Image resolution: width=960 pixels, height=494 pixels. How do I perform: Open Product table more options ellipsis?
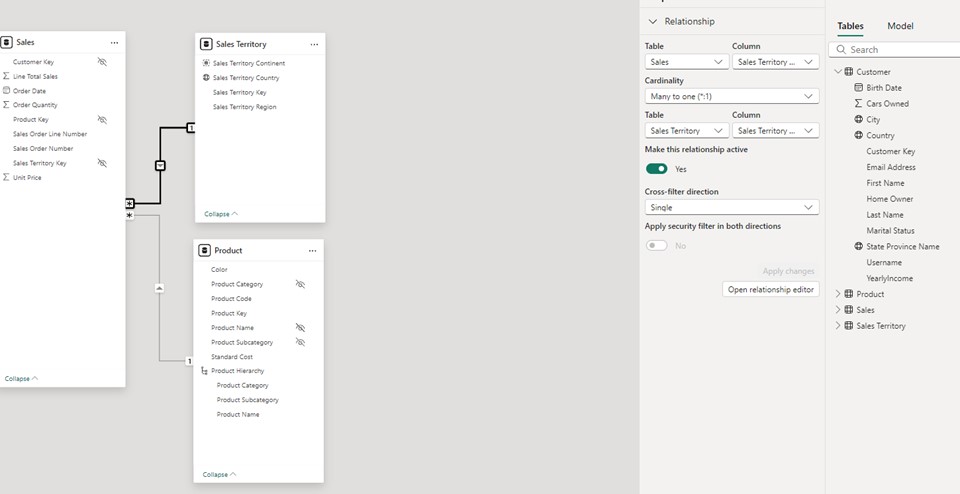(x=312, y=250)
